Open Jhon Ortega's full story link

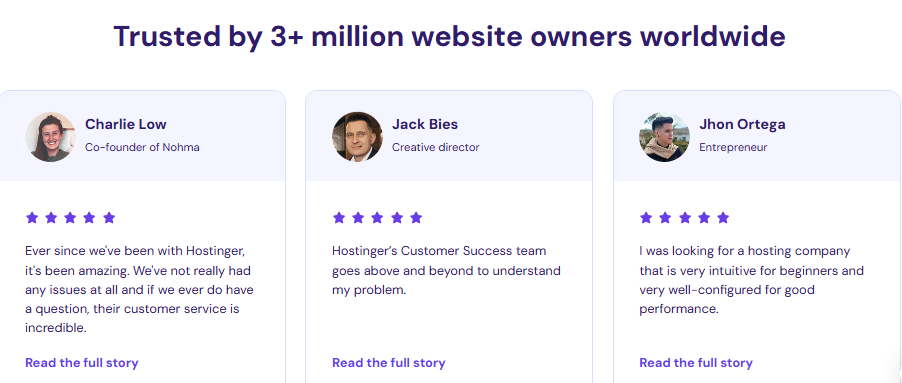(696, 363)
